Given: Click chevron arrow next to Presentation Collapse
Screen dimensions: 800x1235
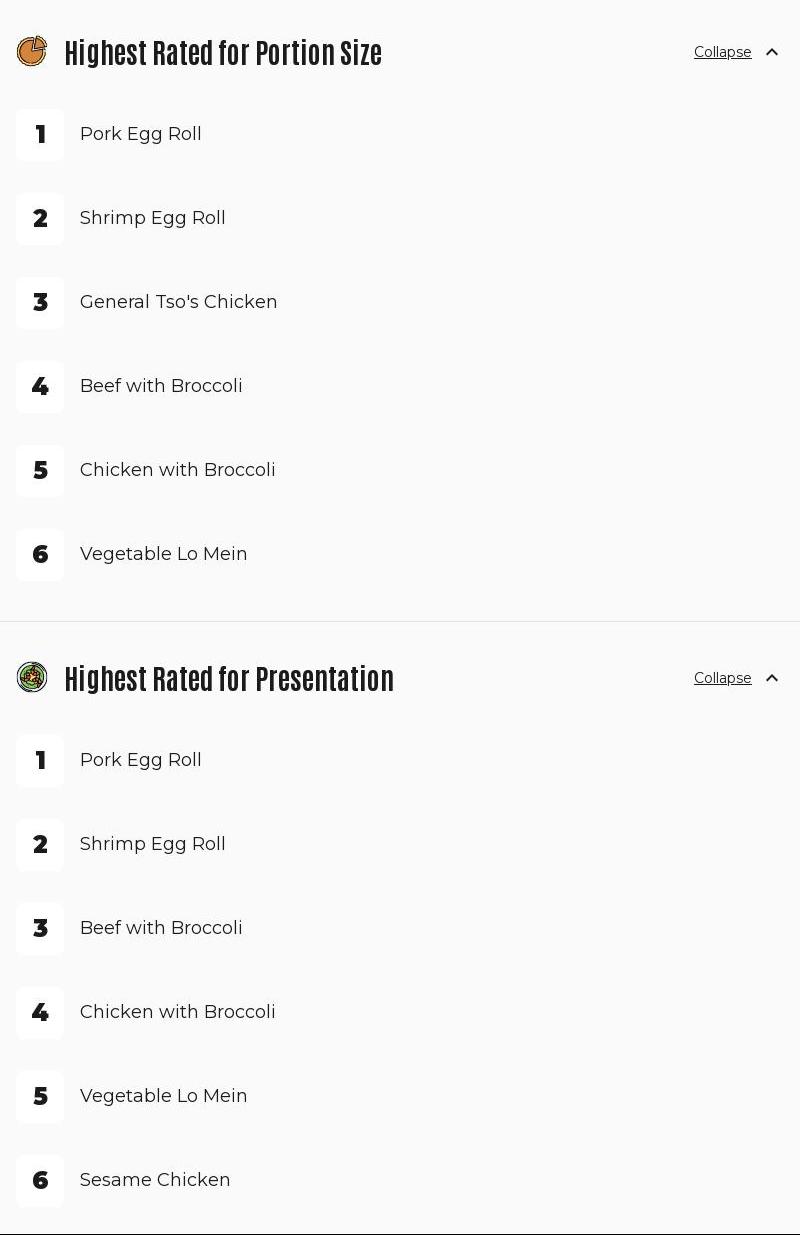Looking at the screenshot, I should pyautogui.click(x=772, y=678).
